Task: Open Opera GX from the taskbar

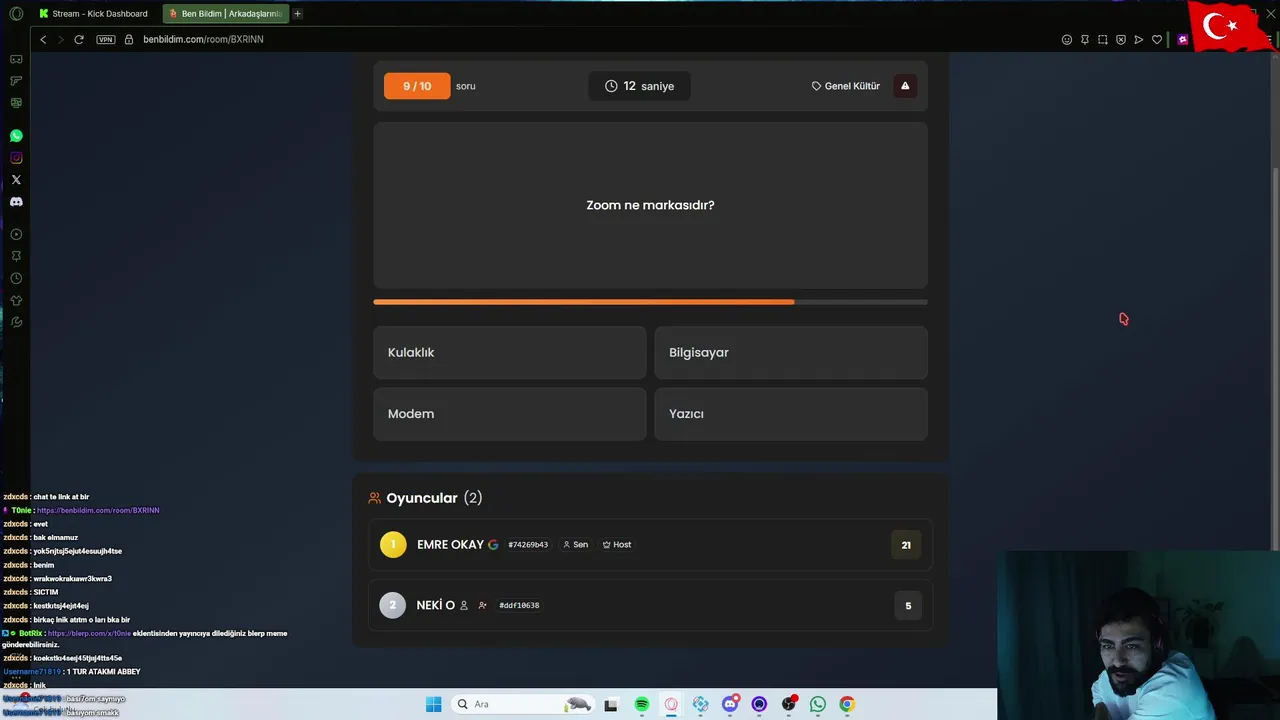Action: tap(671, 704)
